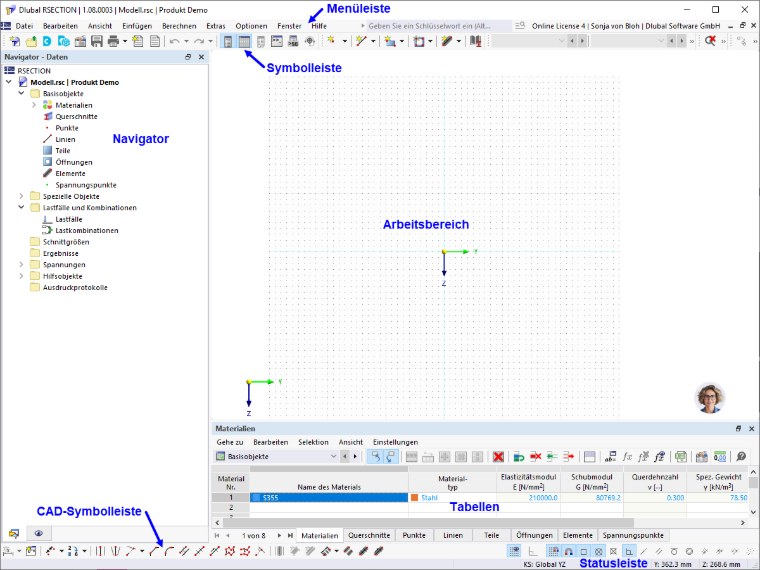Select Lastkombinationen in navigator
Screen dimensions: 760x570
point(87,231)
